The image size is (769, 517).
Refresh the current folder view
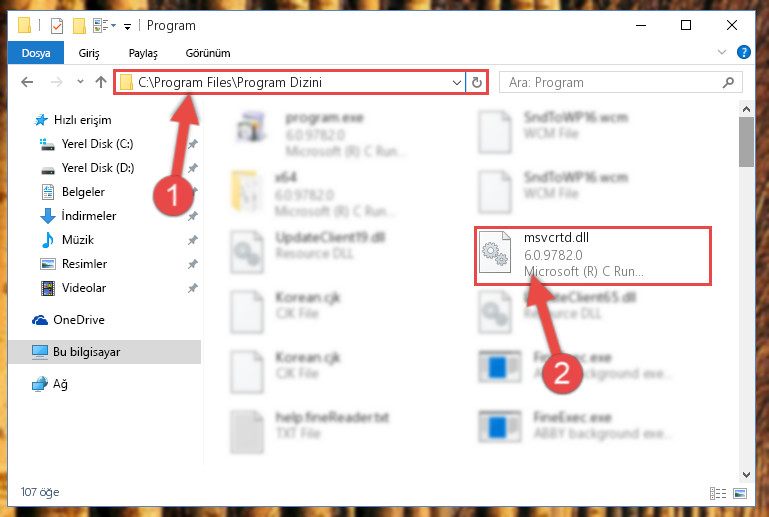476,82
